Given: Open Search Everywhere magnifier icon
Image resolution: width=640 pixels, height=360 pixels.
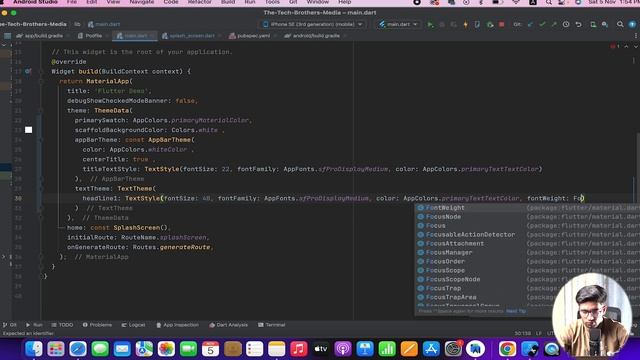Looking at the screenshot, I should 620,24.
